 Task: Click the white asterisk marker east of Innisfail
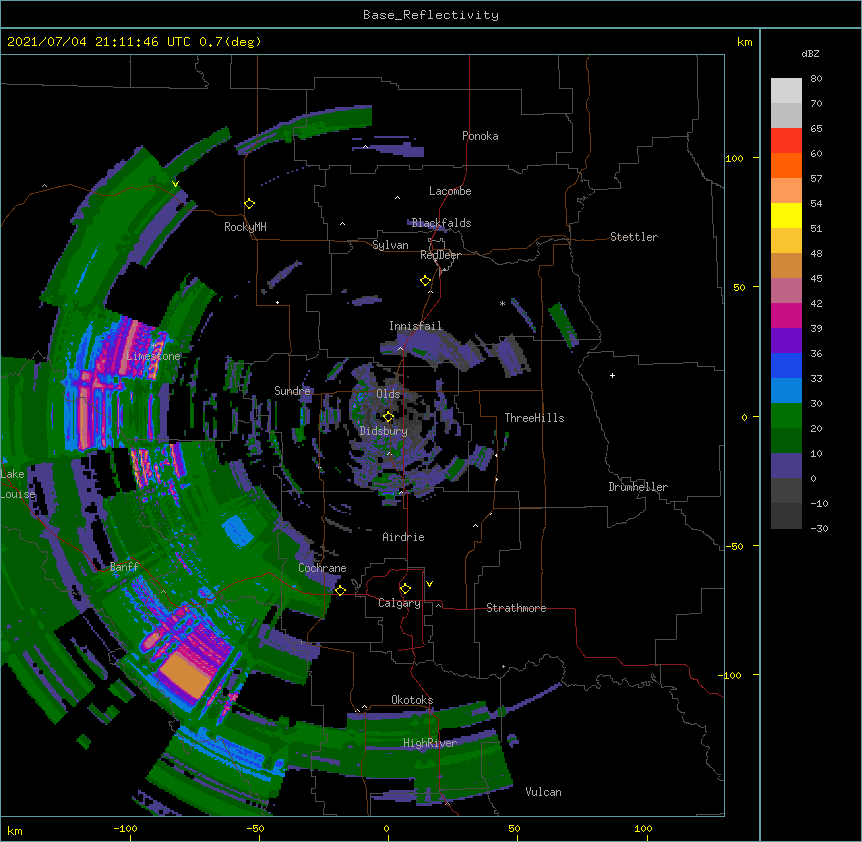tap(502, 303)
